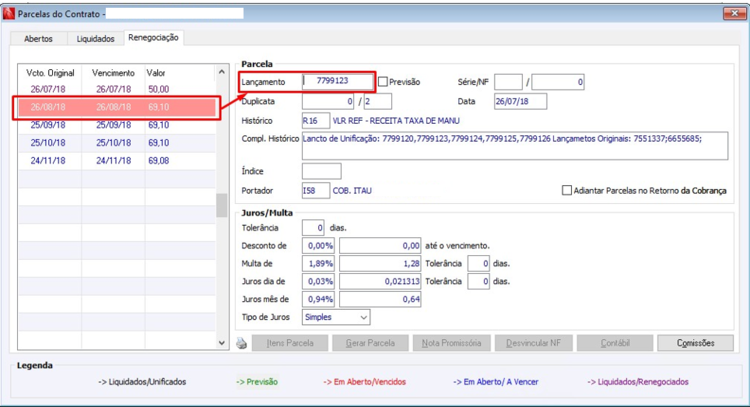Click the Compl. Histórico text box
750x407 pixels.
click(515, 145)
